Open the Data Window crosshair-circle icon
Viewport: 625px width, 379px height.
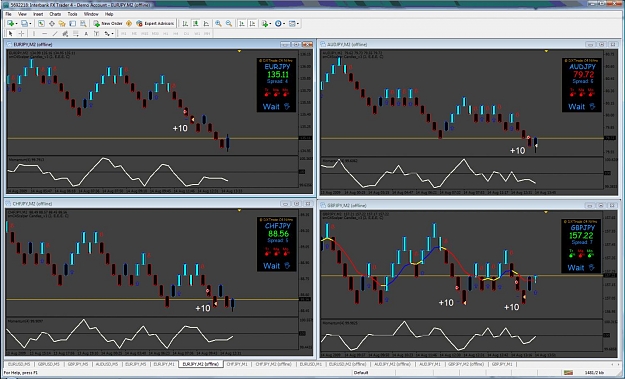pos(52,24)
